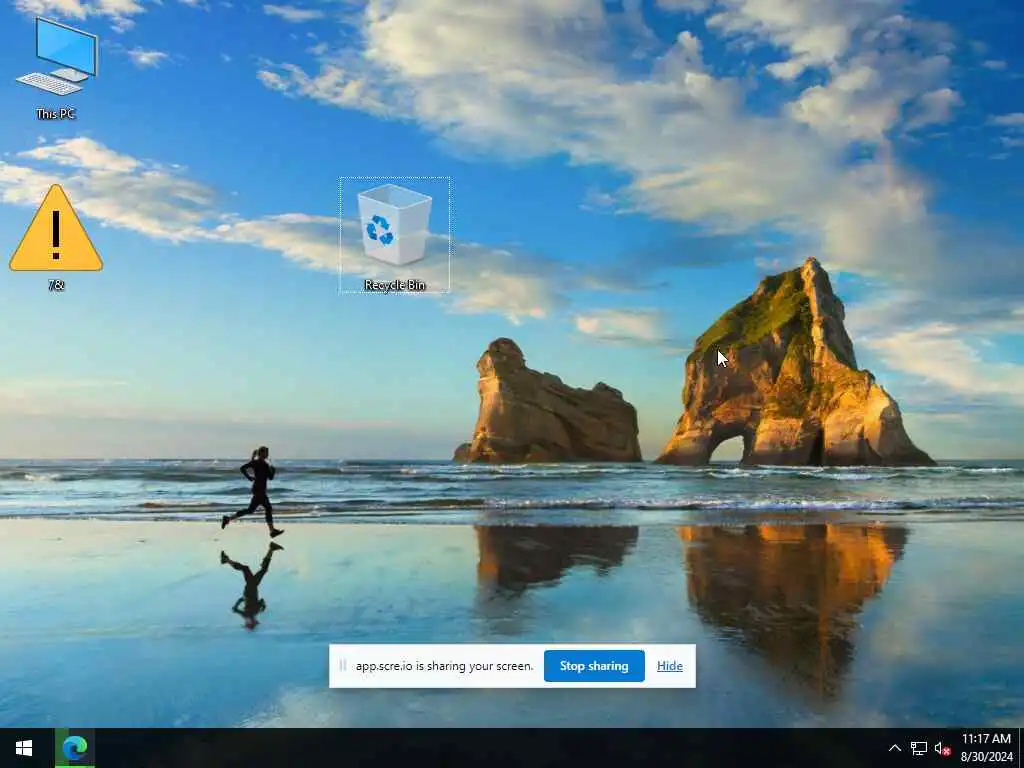This screenshot has height=768, width=1024.
Task: Click the 'app.scre.io is sharing your screen' text
Action: (444, 666)
